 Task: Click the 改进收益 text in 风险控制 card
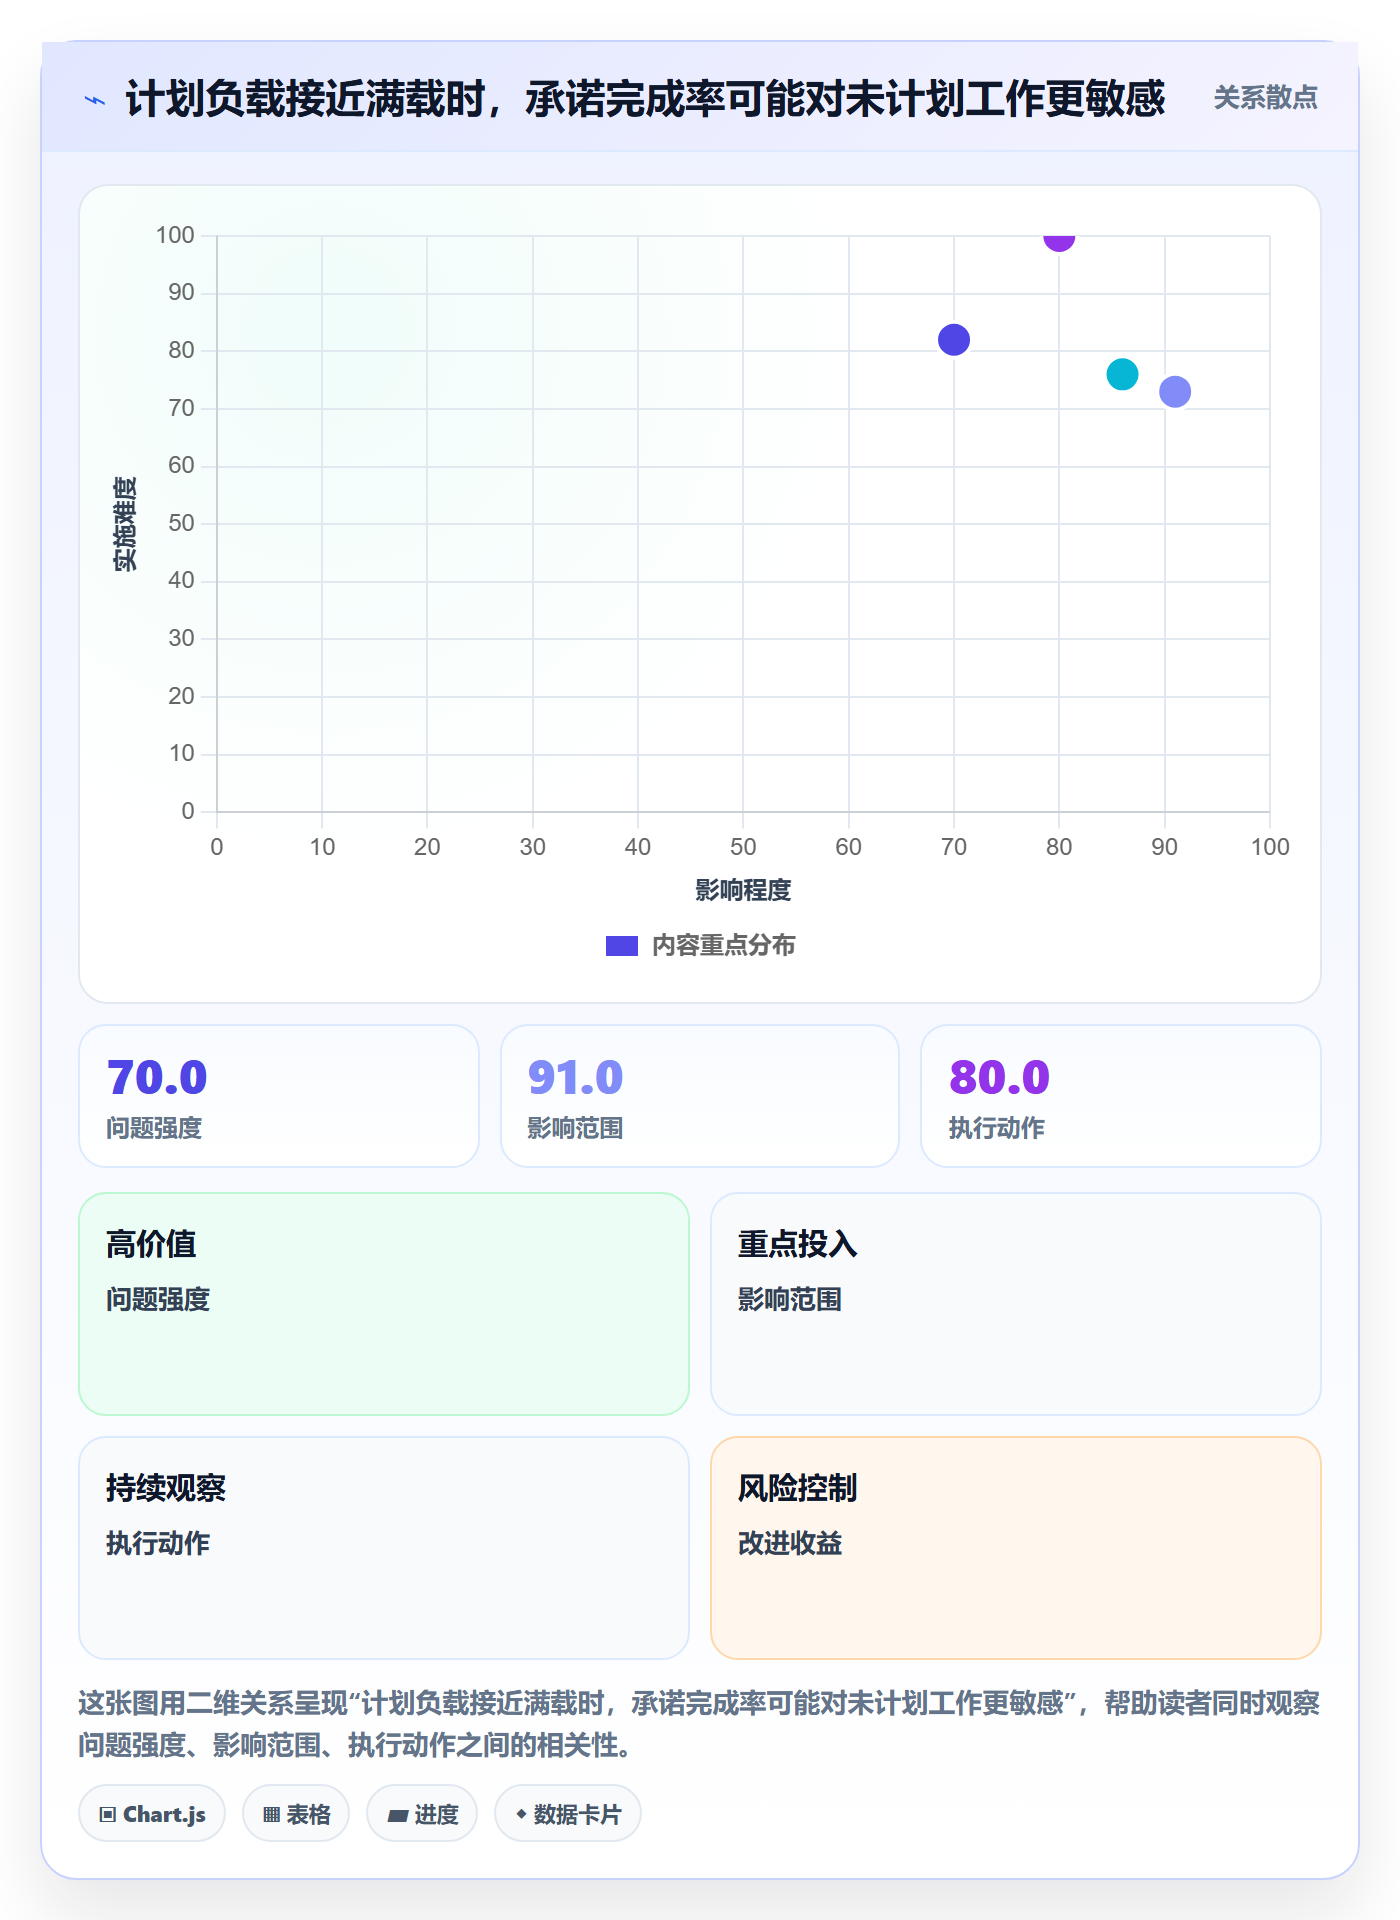point(790,1543)
